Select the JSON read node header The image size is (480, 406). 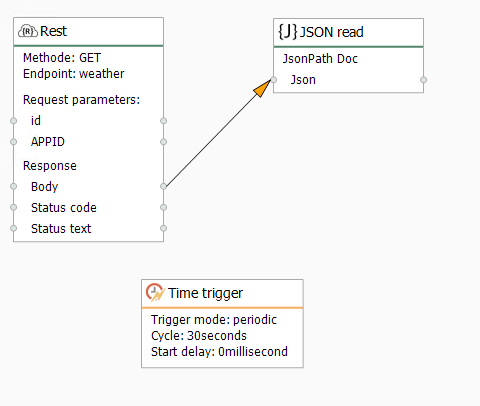tap(348, 32)
